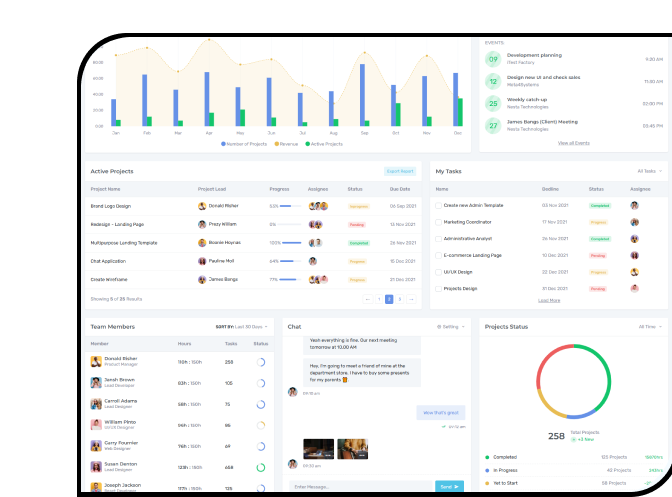Open the View all Events link
Image resolution: width=672 pixels, height=497 pixels.
(573, 143)
